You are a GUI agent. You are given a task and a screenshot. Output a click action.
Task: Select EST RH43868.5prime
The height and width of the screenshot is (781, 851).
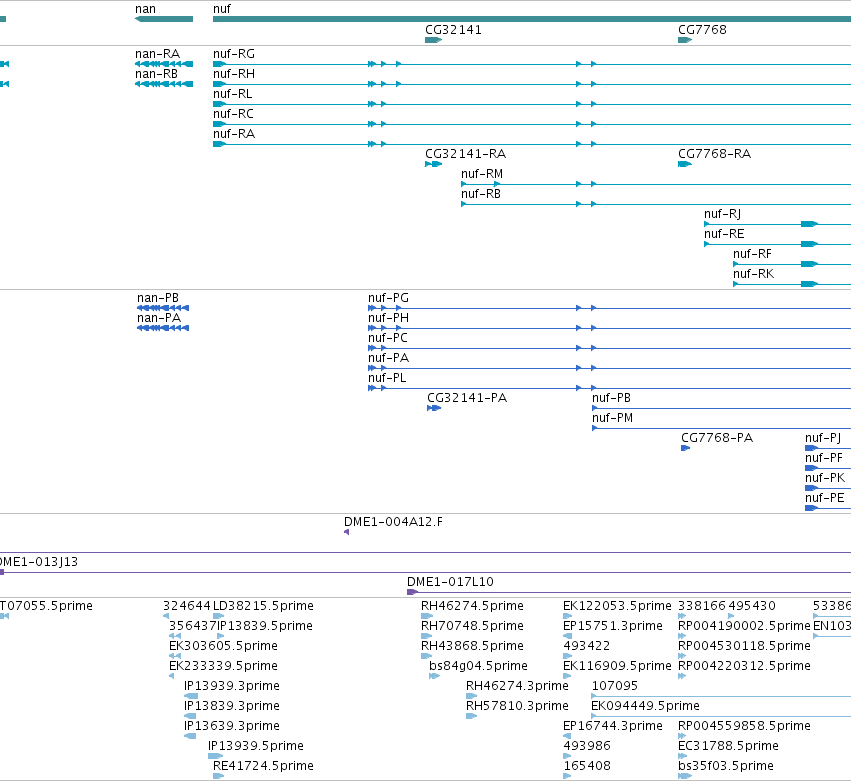(x=472, y=646)
